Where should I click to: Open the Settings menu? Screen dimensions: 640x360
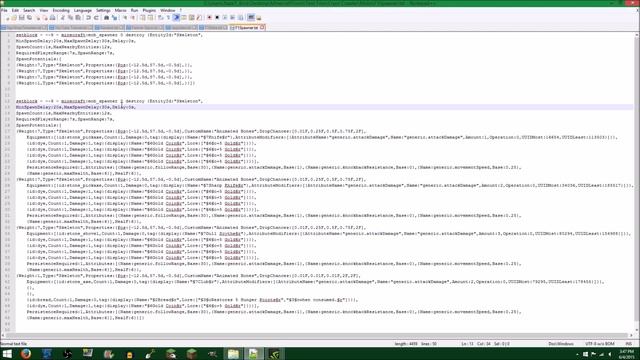click(x=103, y=10)
